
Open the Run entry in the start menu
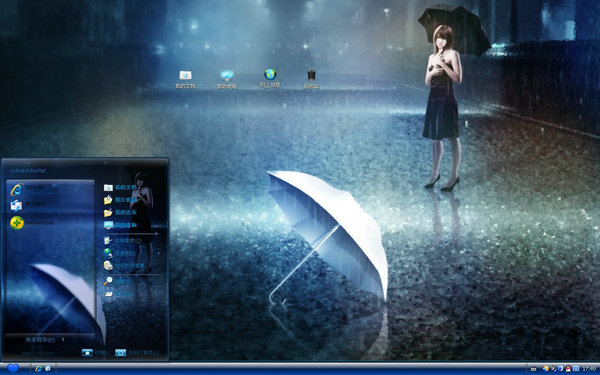click(x=118, y=294)
